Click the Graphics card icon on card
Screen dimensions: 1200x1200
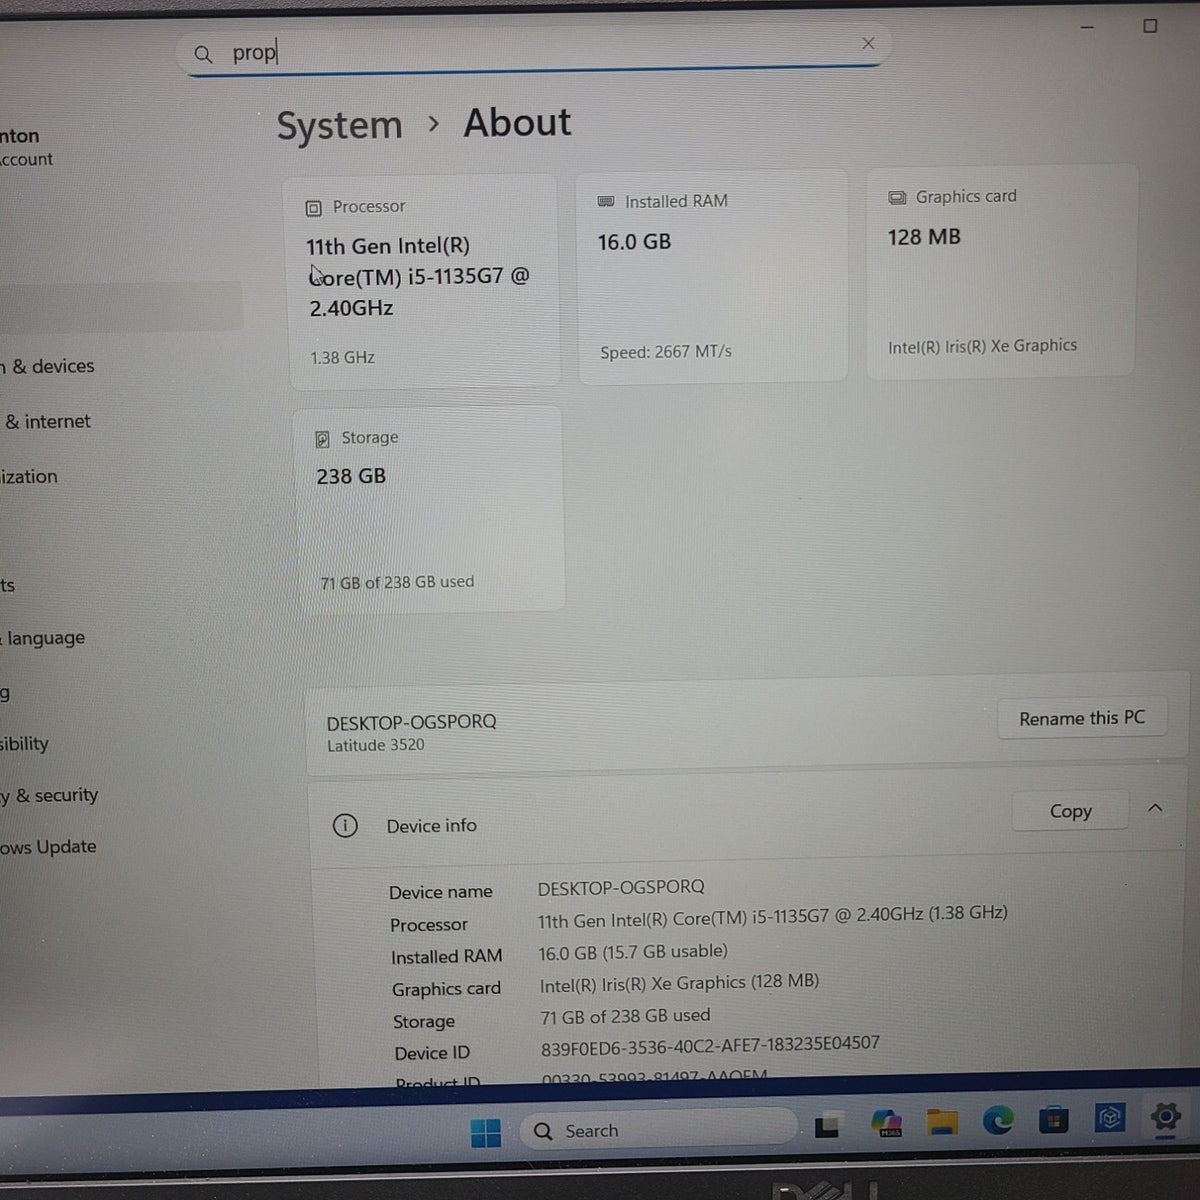point(897,198)
